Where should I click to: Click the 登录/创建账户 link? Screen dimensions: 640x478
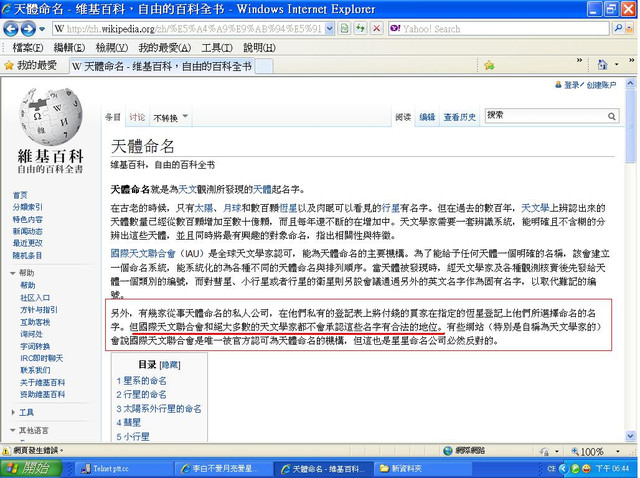click(x=590, y=85)
